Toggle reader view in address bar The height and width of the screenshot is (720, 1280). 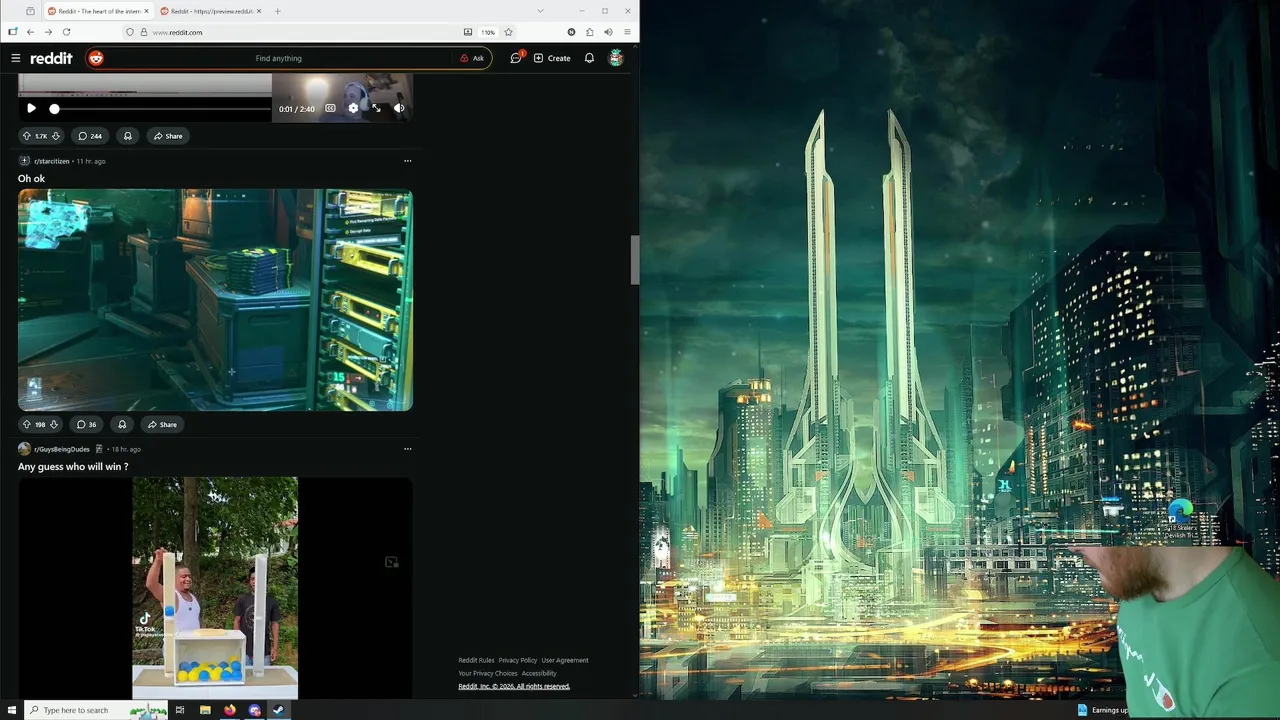pos(467,32)
